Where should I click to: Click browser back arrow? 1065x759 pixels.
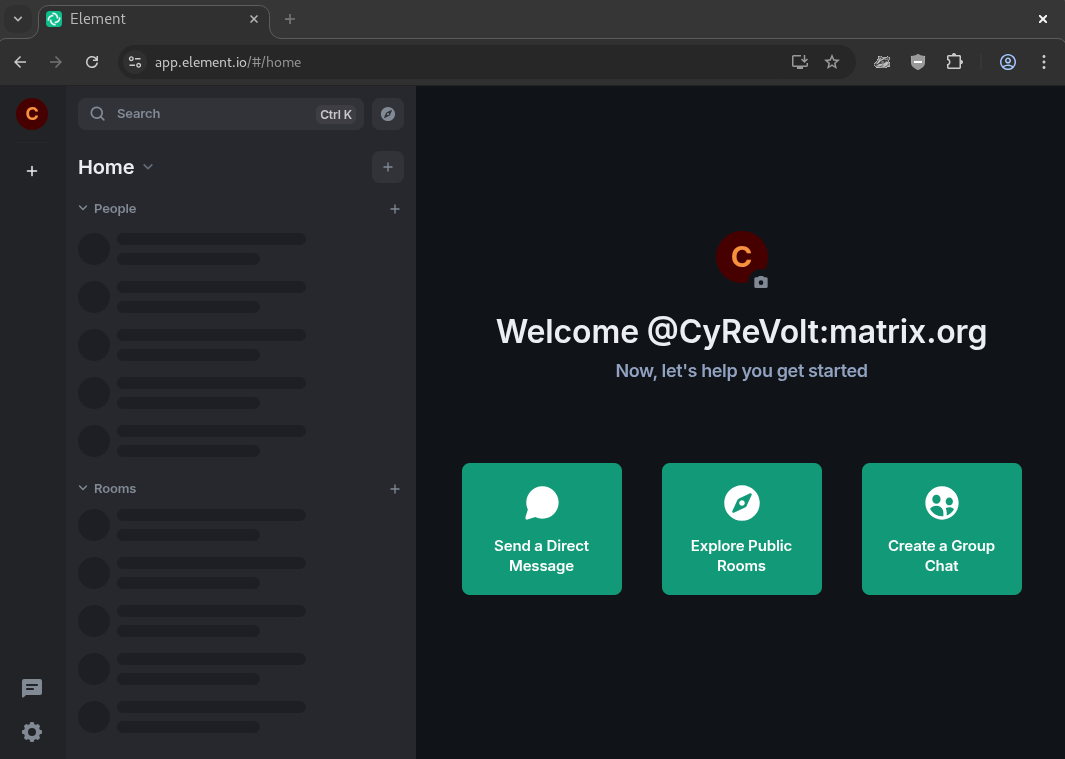click(20, 62)
